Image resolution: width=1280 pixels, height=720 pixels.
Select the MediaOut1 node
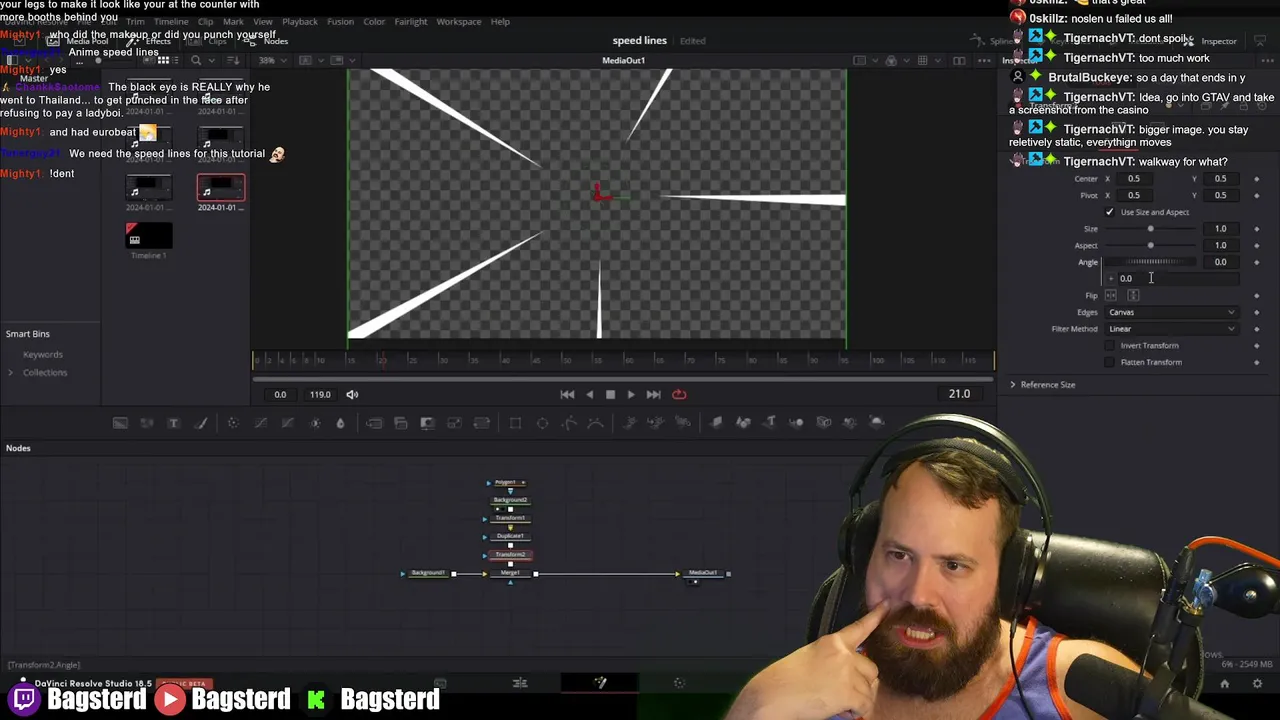703,574
